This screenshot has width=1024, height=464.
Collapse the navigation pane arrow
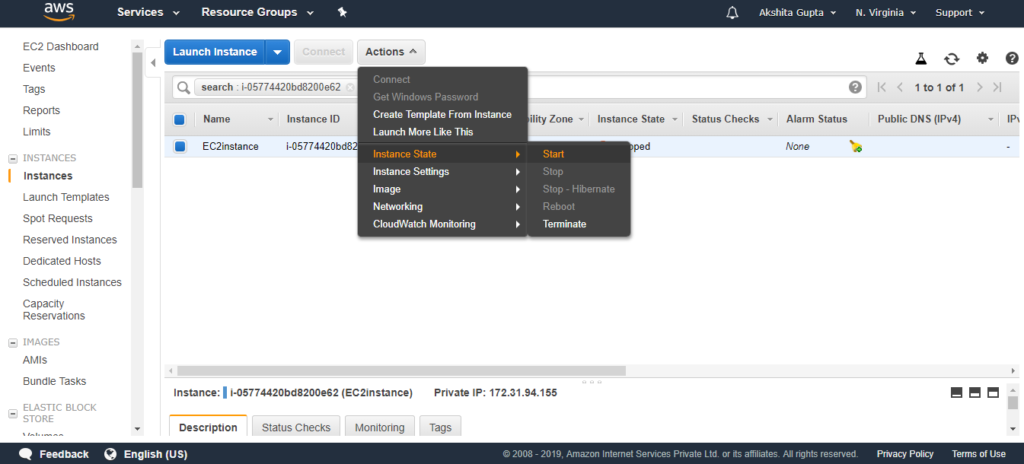click(152, 63)
